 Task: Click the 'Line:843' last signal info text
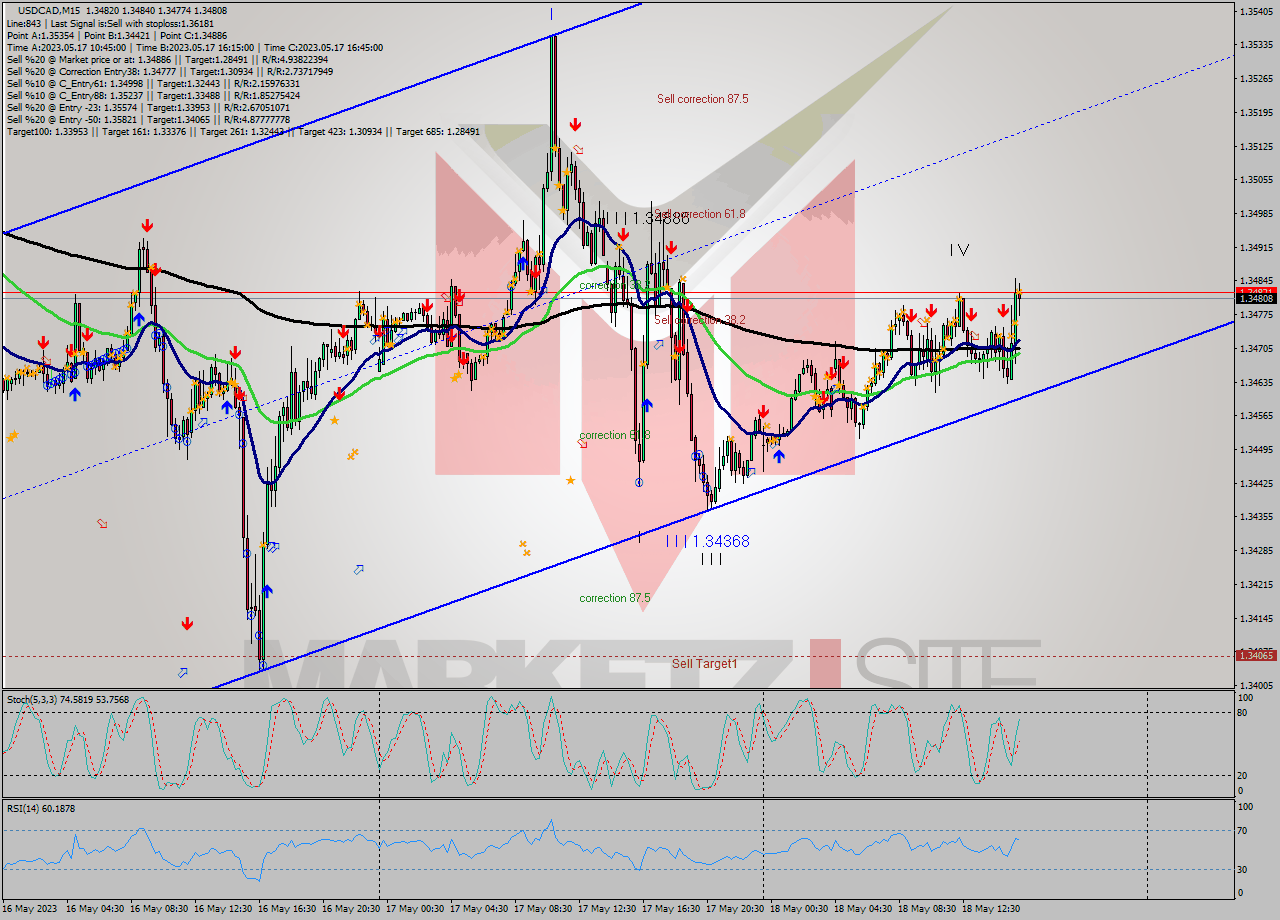tap(110, 23)
